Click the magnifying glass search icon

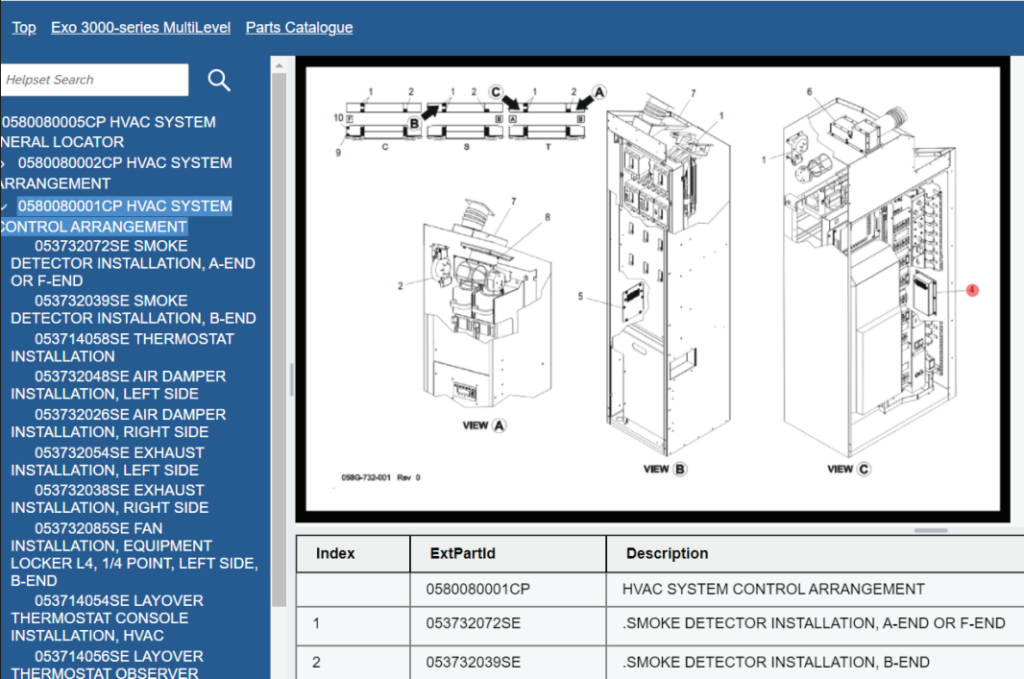click(x=219, y=81)
